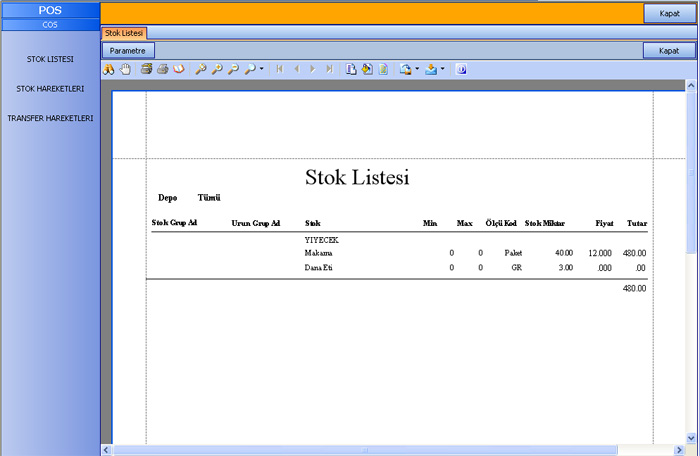Click the gray printer print icon
Viewport: 700px width, 456px height.
162,69
